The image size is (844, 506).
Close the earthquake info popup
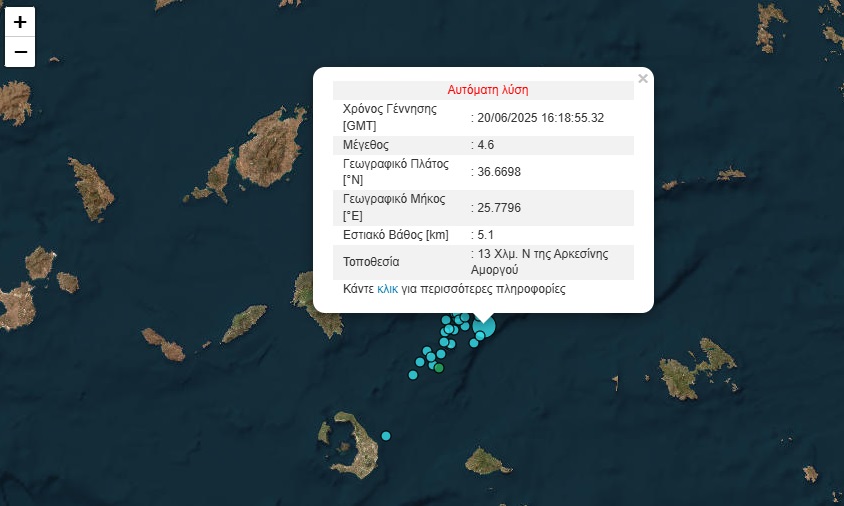pyautogui.click(x=643, y=79)
